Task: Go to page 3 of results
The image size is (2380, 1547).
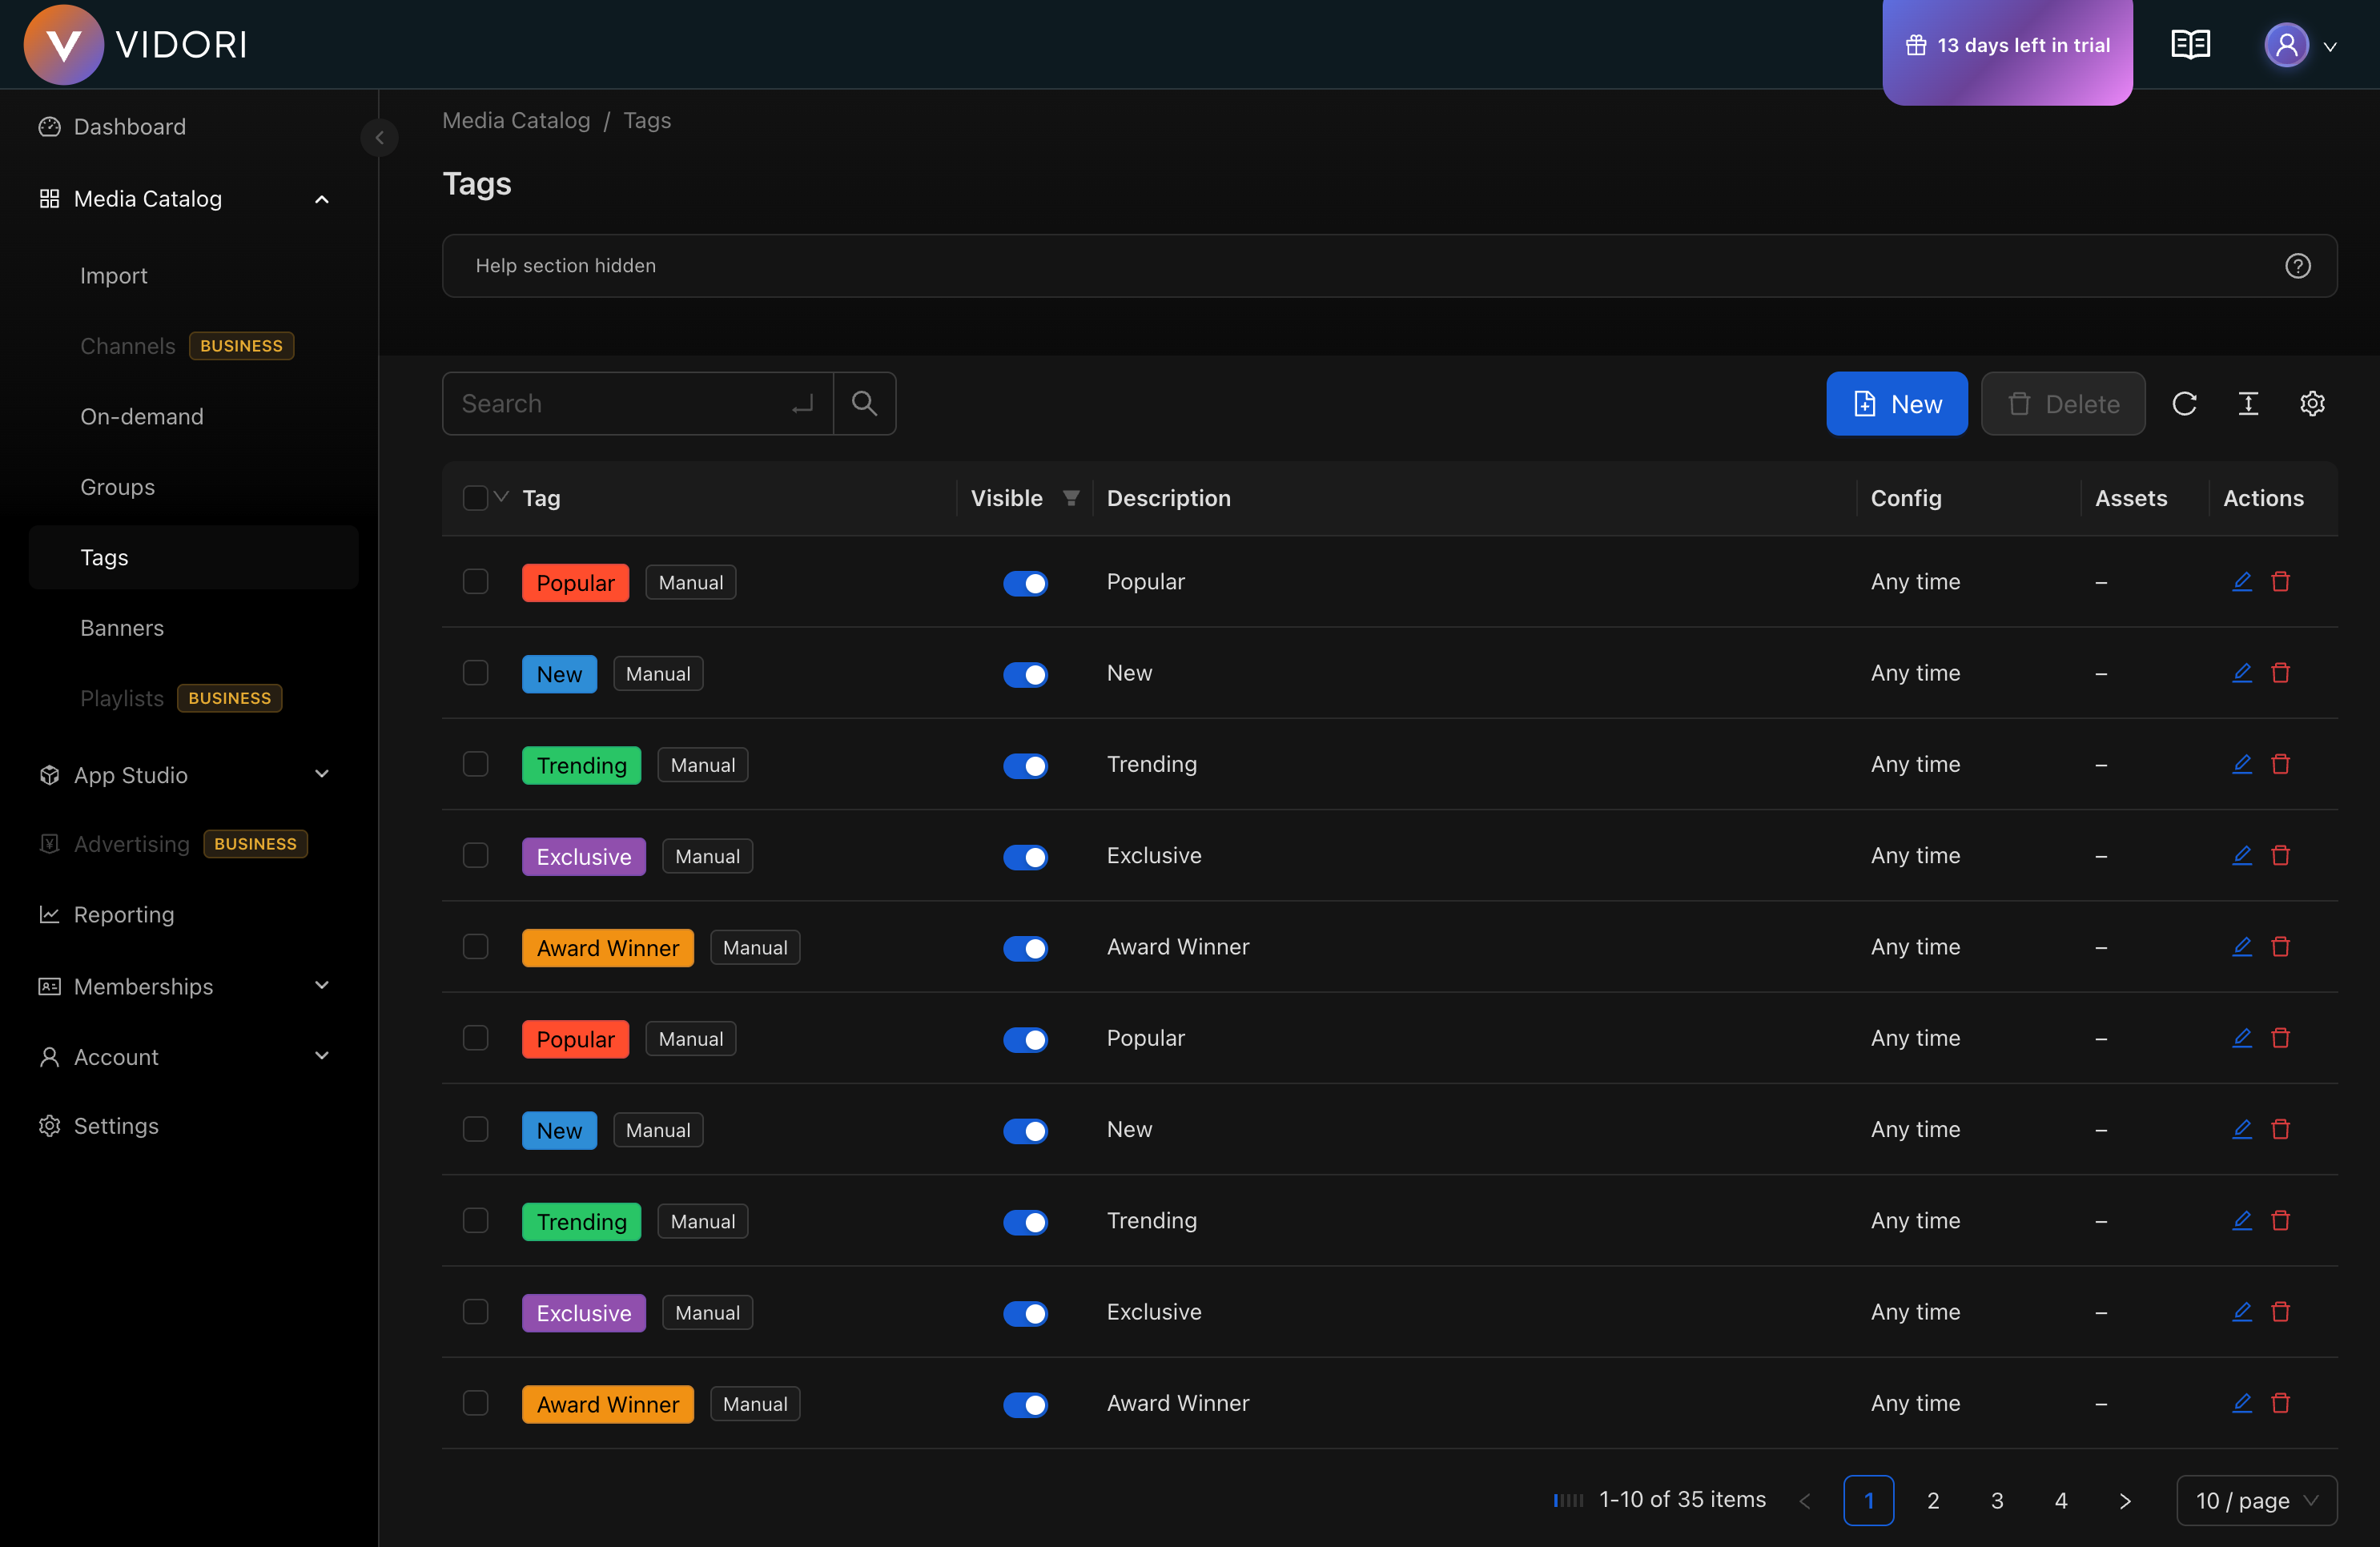Action: pyautogui.click(x=1996, y=1501)
